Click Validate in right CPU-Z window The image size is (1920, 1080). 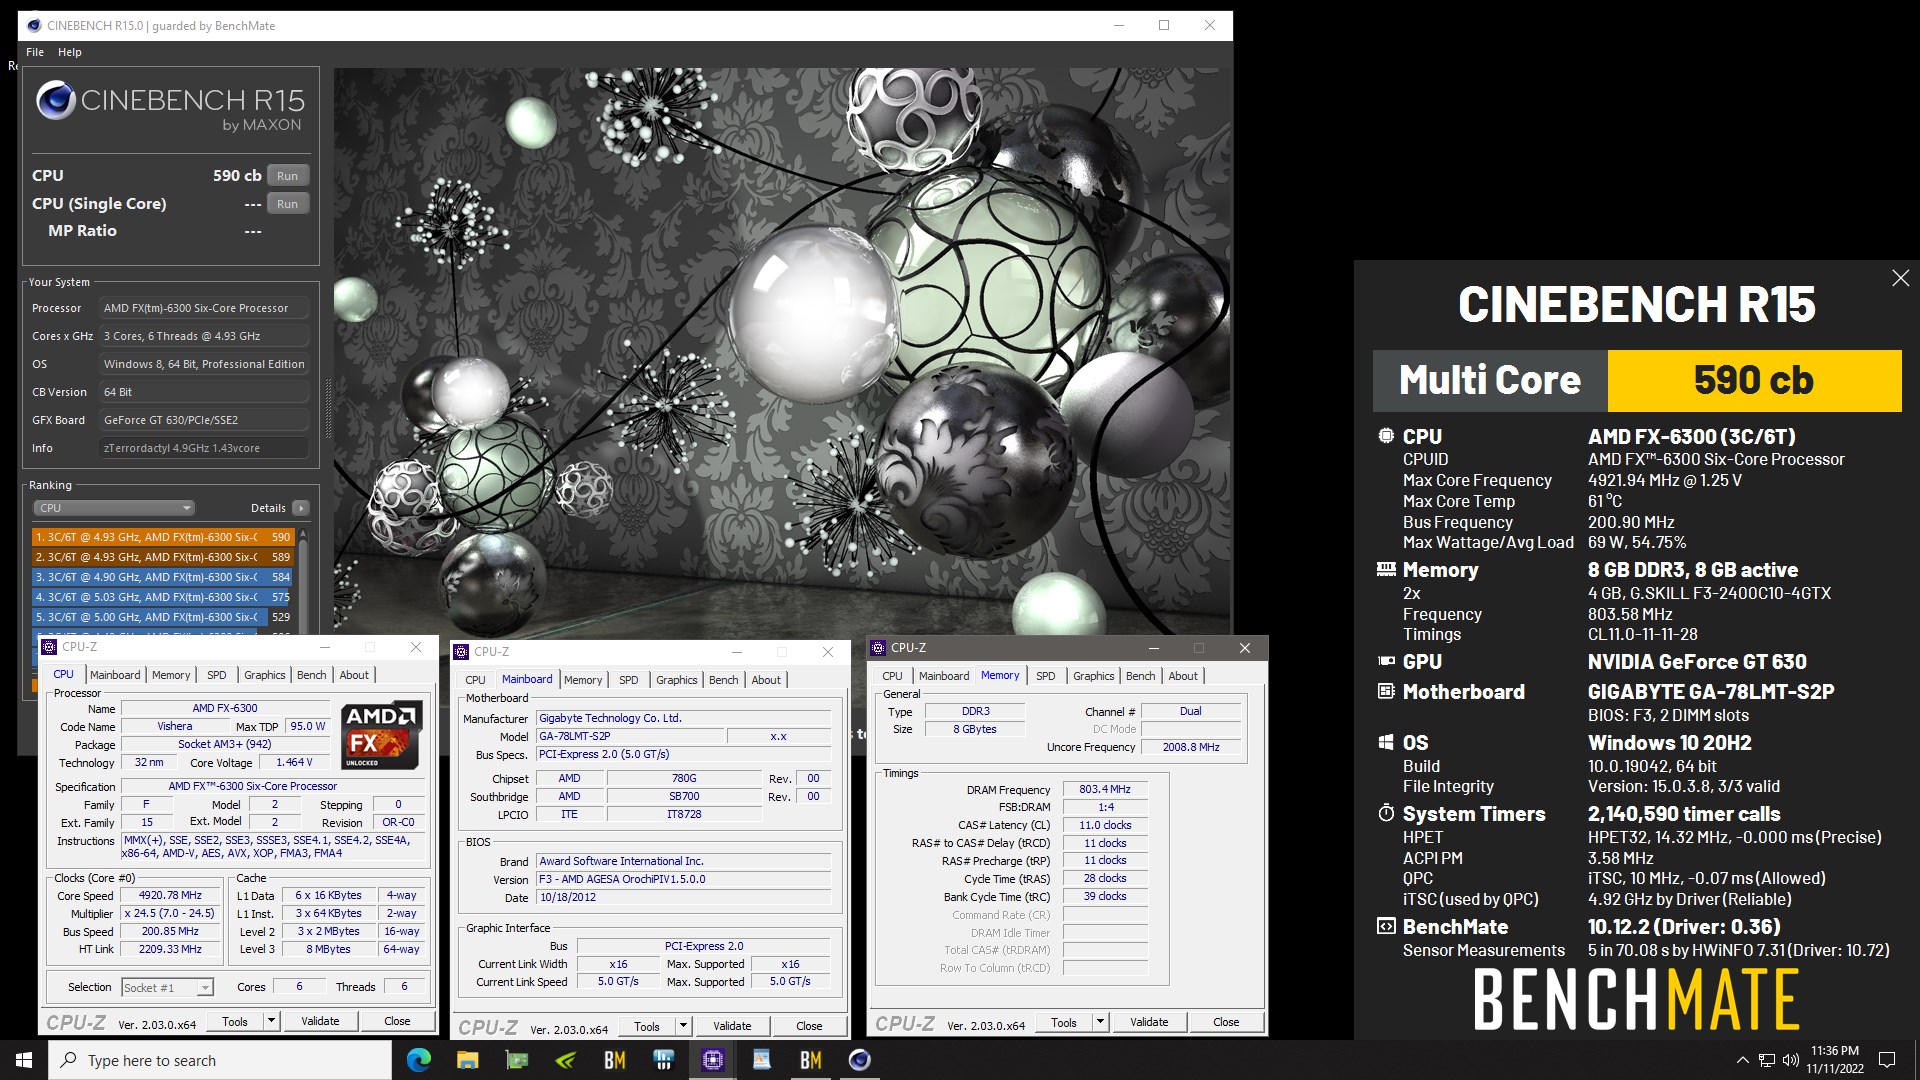click(x=1149, y=1022)
